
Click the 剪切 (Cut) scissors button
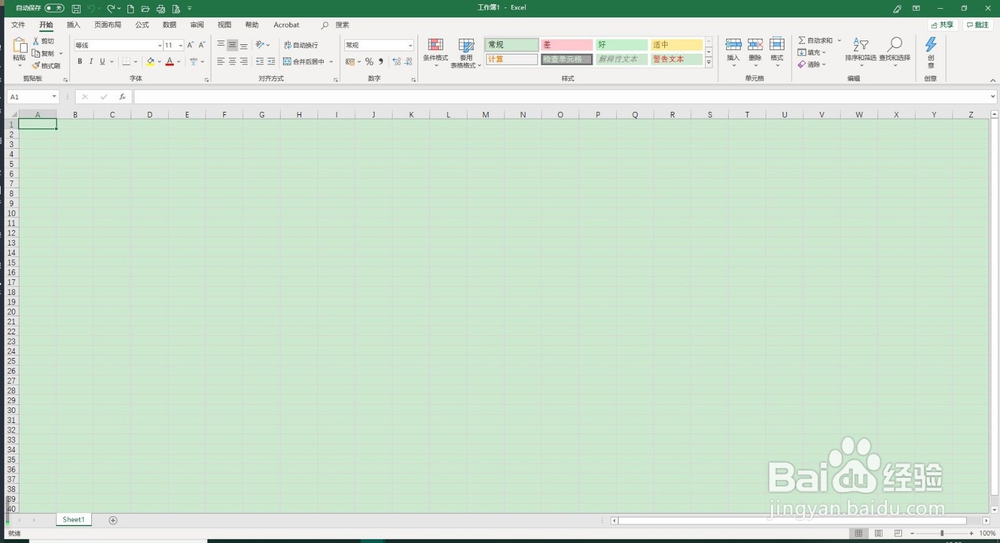[43, 41]
